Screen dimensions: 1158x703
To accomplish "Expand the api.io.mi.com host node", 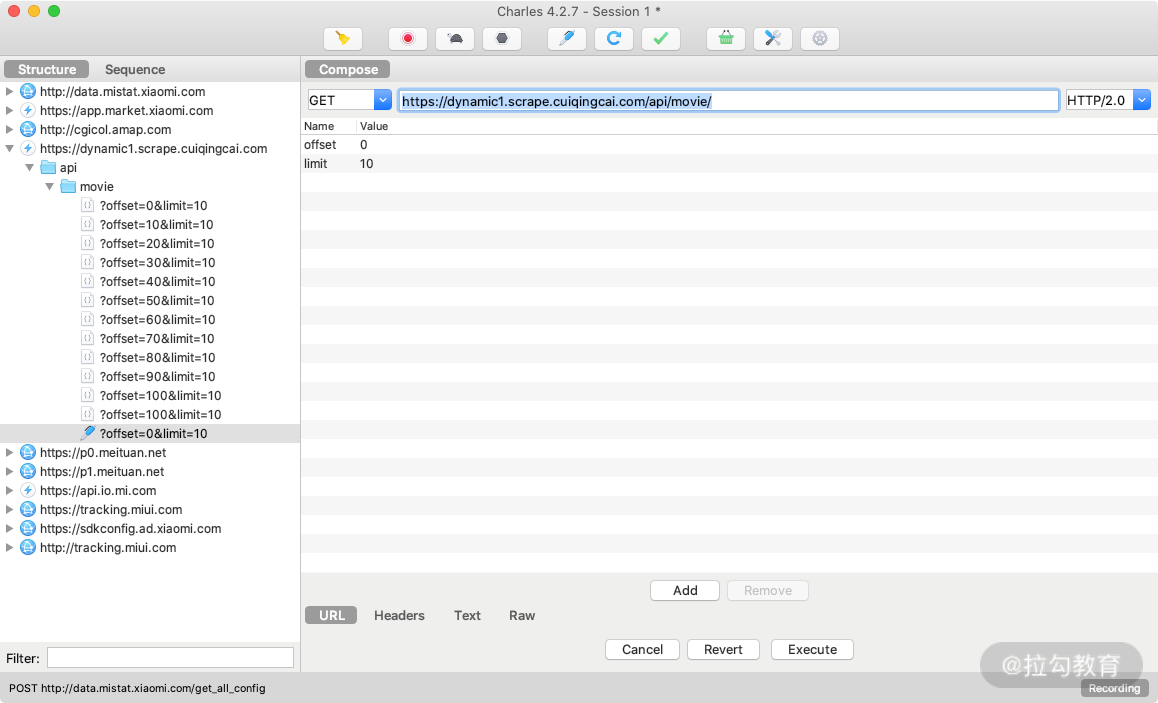I will click(x=10, y=490).
